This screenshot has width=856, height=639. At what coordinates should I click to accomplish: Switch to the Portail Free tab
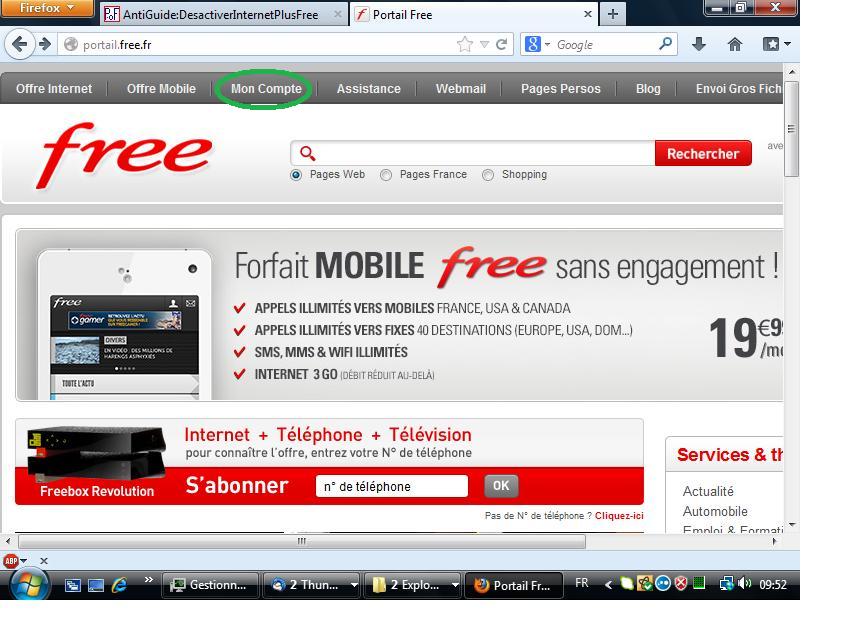point(472,15)
